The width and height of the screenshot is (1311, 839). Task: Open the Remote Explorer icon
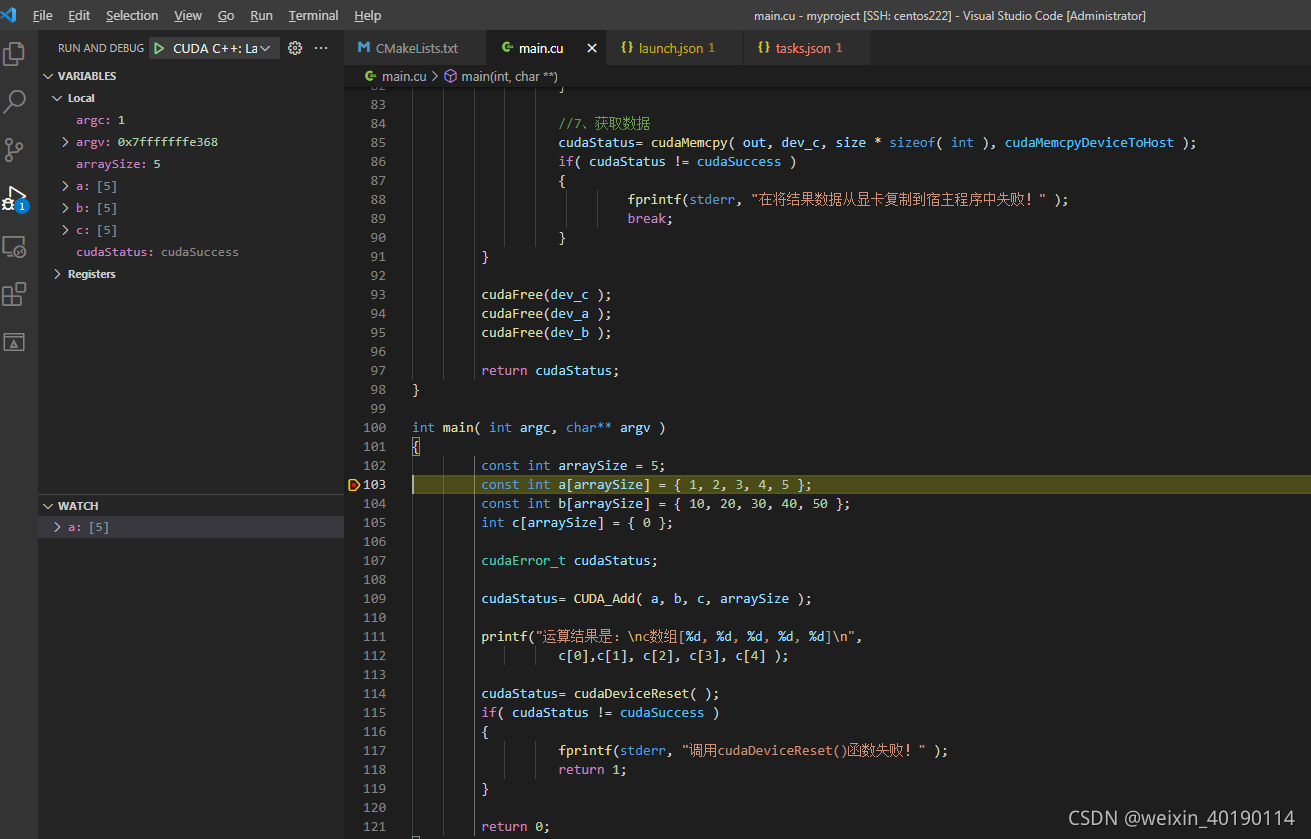click(x=15, y=246)
